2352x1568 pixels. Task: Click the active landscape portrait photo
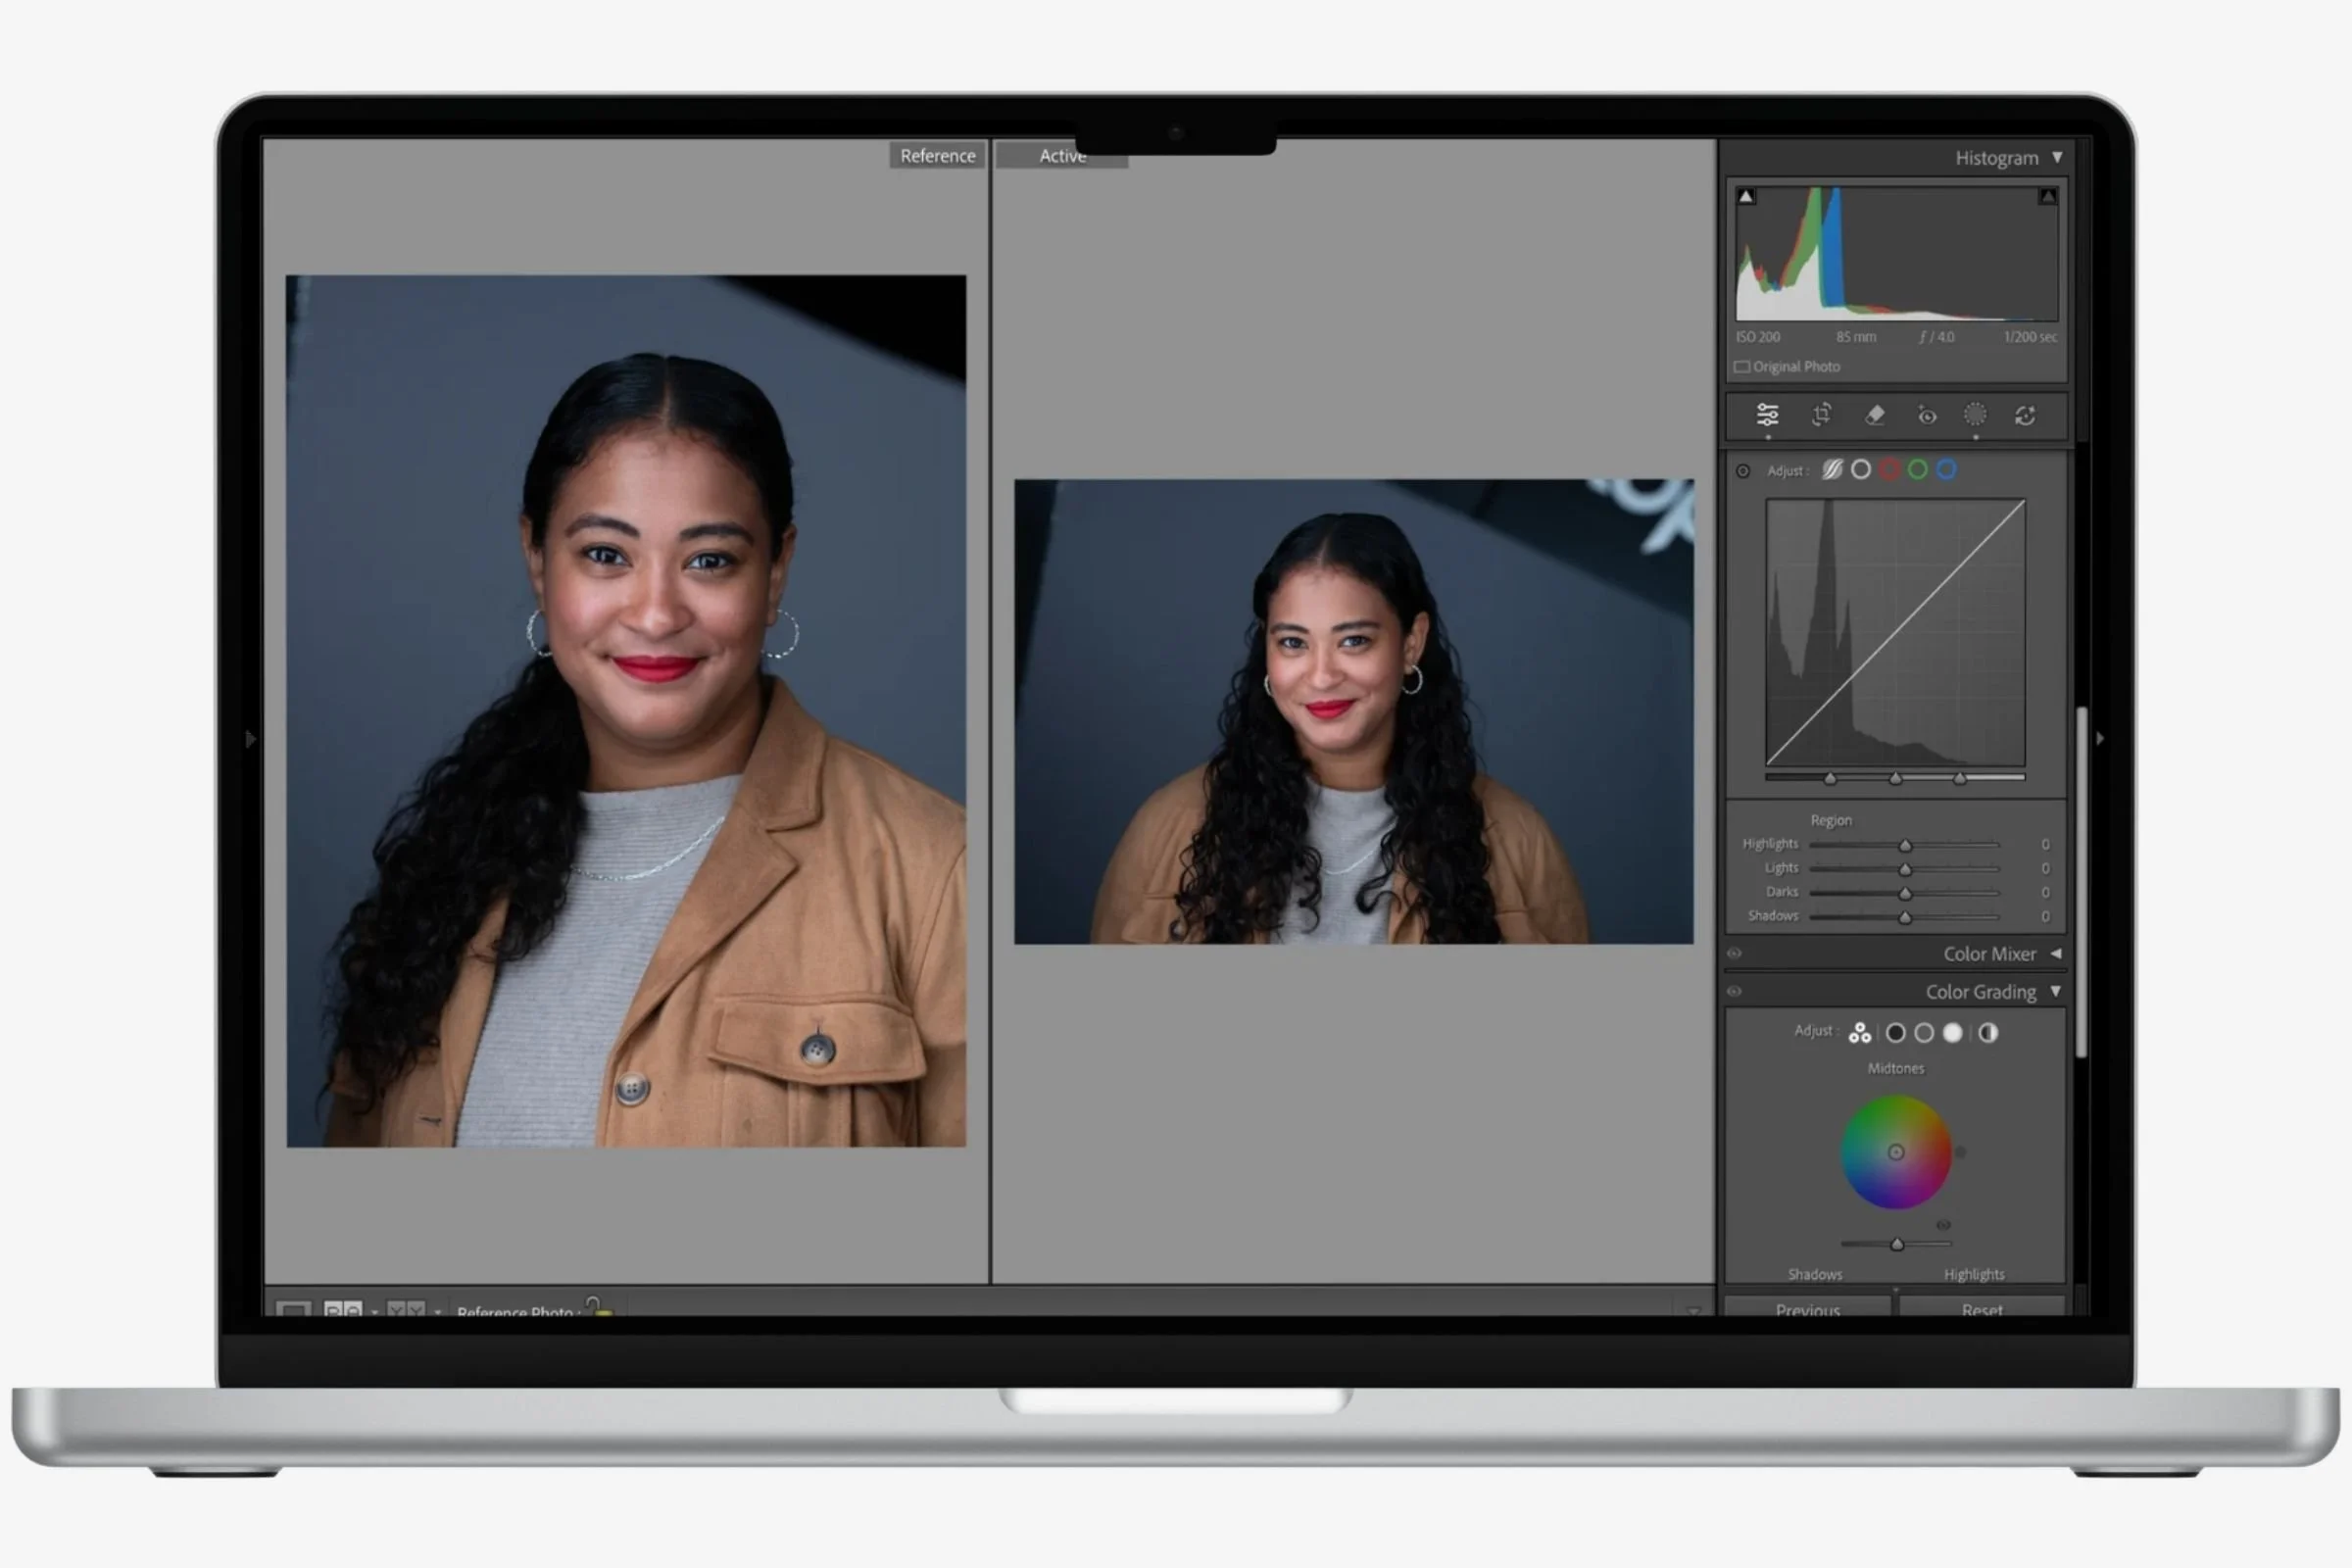click(1354, 711)
